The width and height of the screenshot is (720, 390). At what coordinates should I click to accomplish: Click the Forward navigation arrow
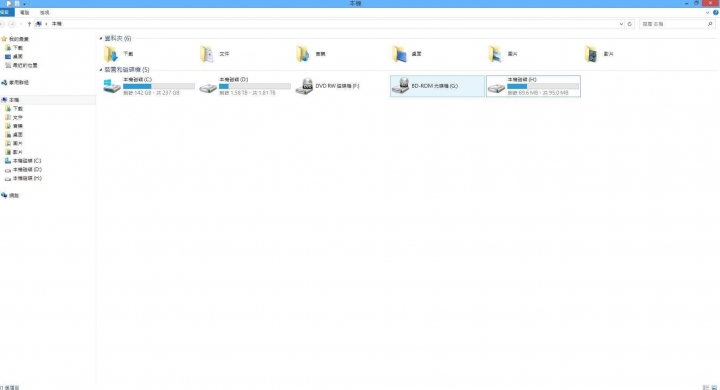[x=12, y=24]
